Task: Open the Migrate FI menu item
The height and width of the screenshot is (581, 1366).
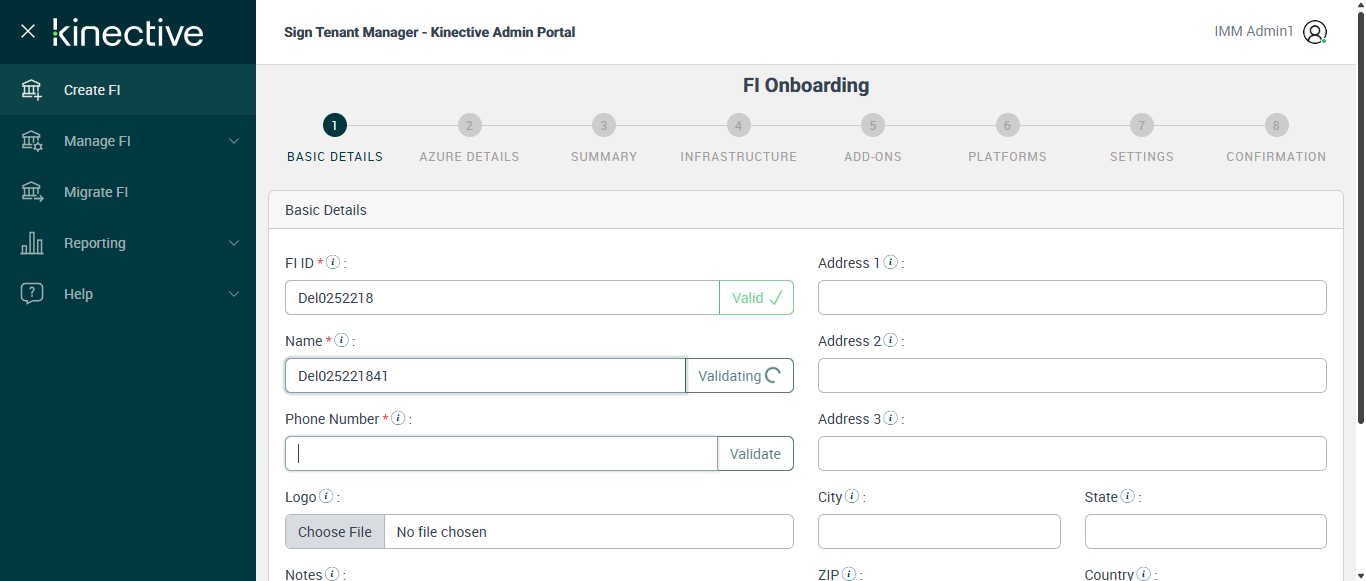Action: coord(96,192)
